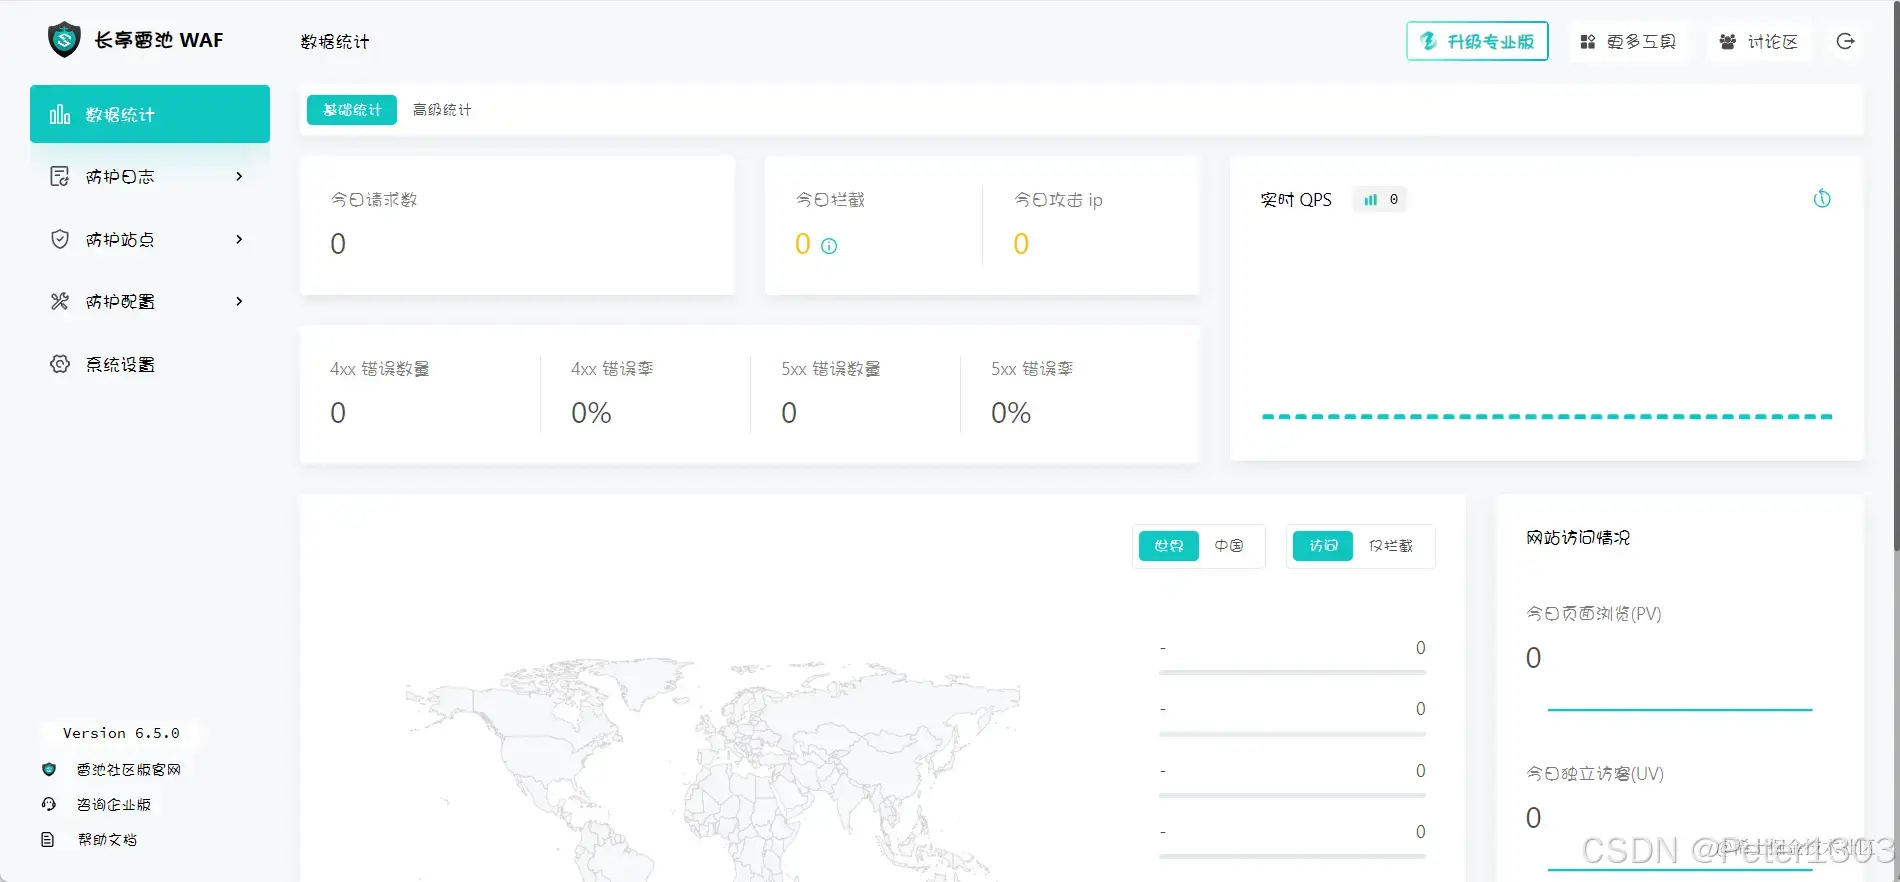The width and height of the screenshot is (1900, 882).
Task: Open the 帮助文档 document icon link
Action: pos(47,839)
